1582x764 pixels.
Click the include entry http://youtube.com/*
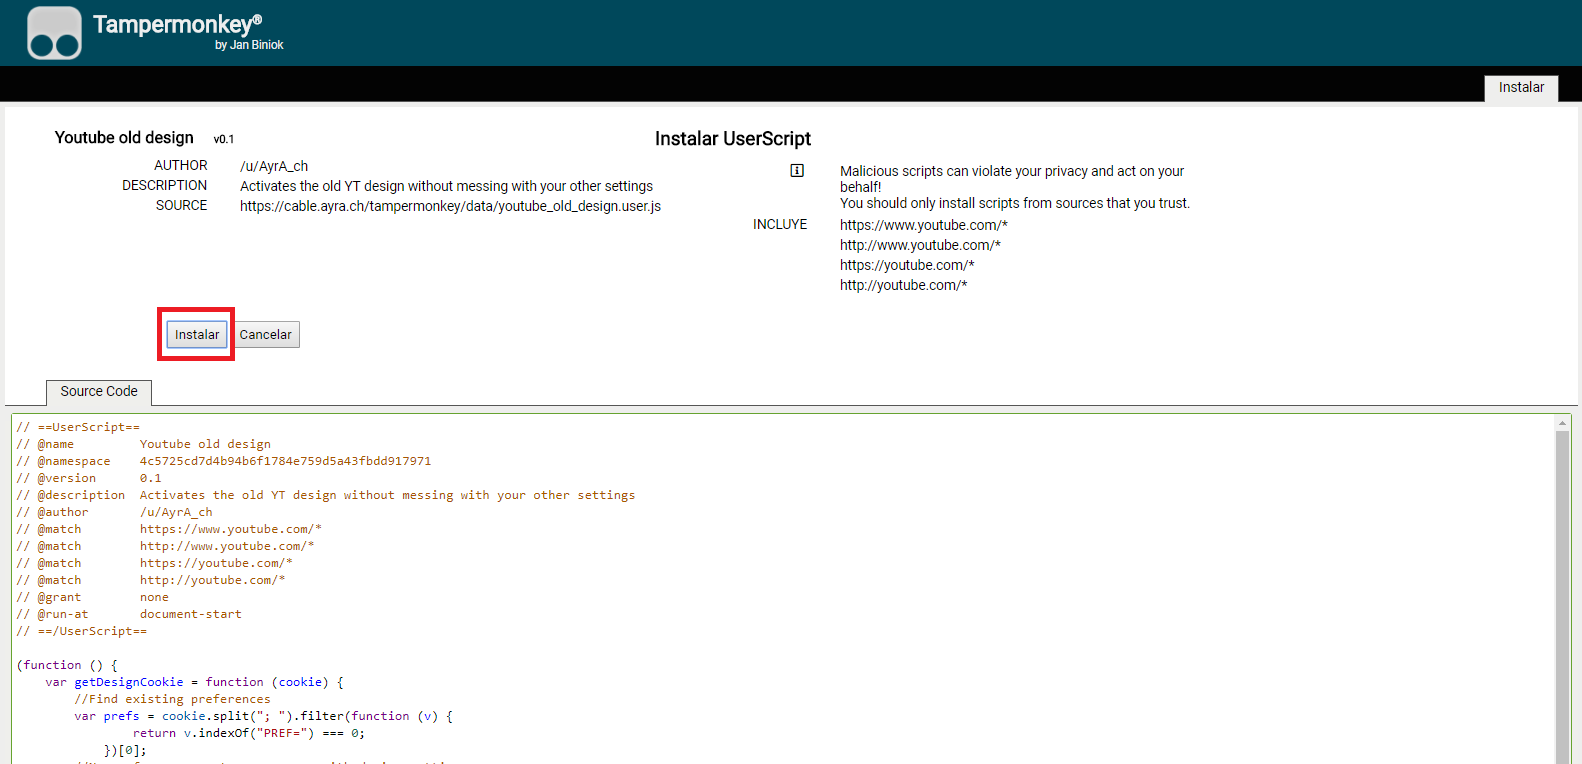pos(904,285)
